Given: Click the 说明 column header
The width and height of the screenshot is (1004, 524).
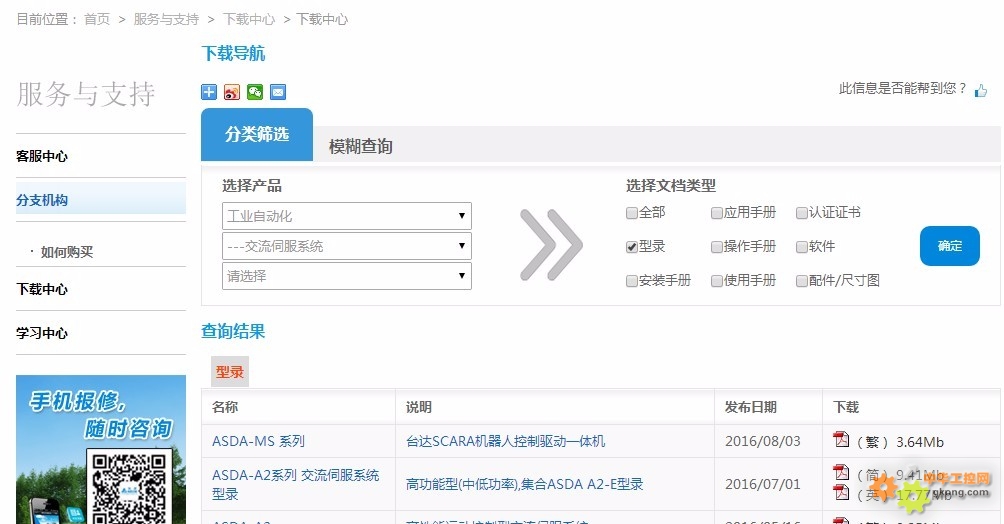Looking at the screenshot, I should pos(419,407).
